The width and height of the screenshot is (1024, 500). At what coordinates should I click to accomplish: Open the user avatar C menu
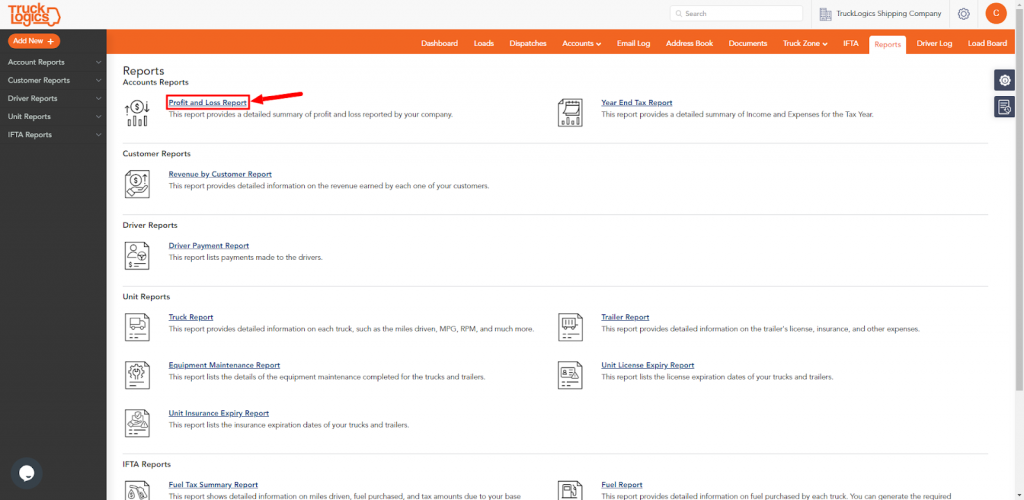coord(996,13)
